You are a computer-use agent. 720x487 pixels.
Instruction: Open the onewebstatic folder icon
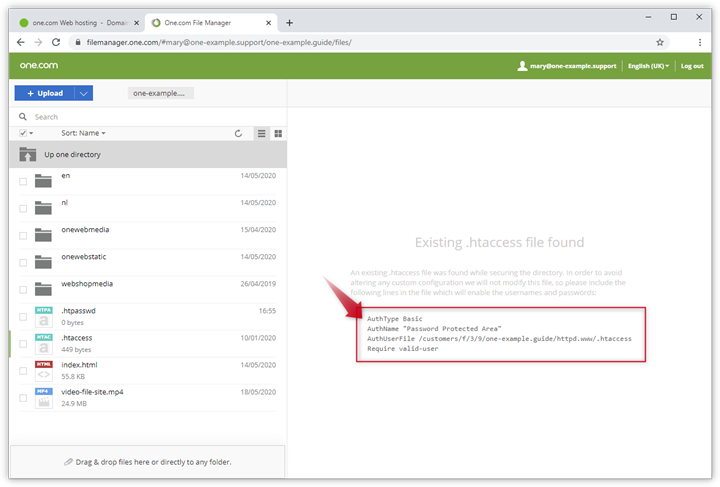pos(43,262)
